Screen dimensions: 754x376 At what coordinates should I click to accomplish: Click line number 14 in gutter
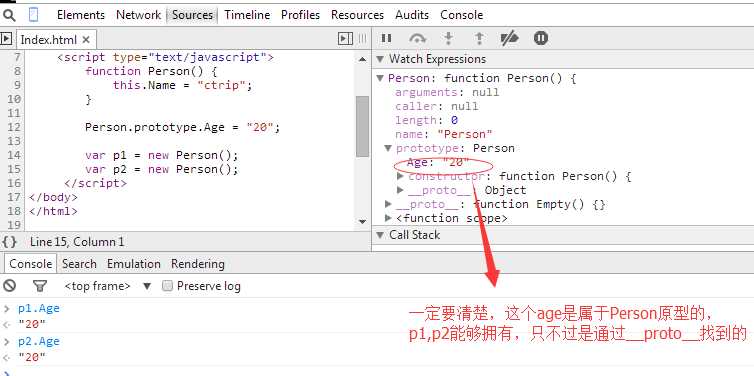[14, 155]
